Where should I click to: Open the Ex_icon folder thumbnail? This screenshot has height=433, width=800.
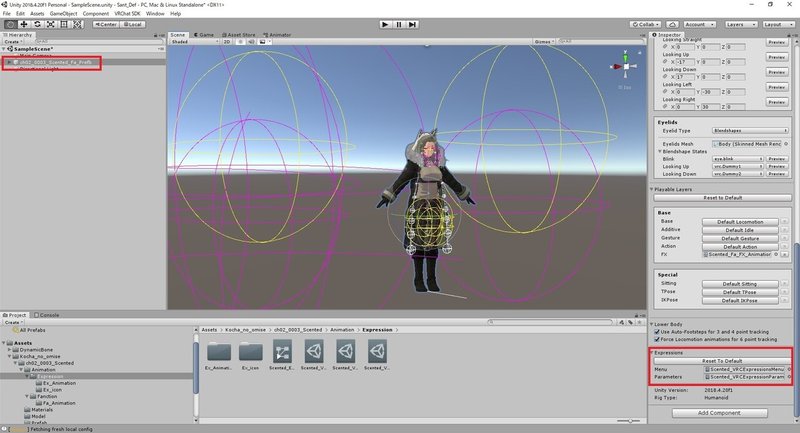click(x=251, y=352)
